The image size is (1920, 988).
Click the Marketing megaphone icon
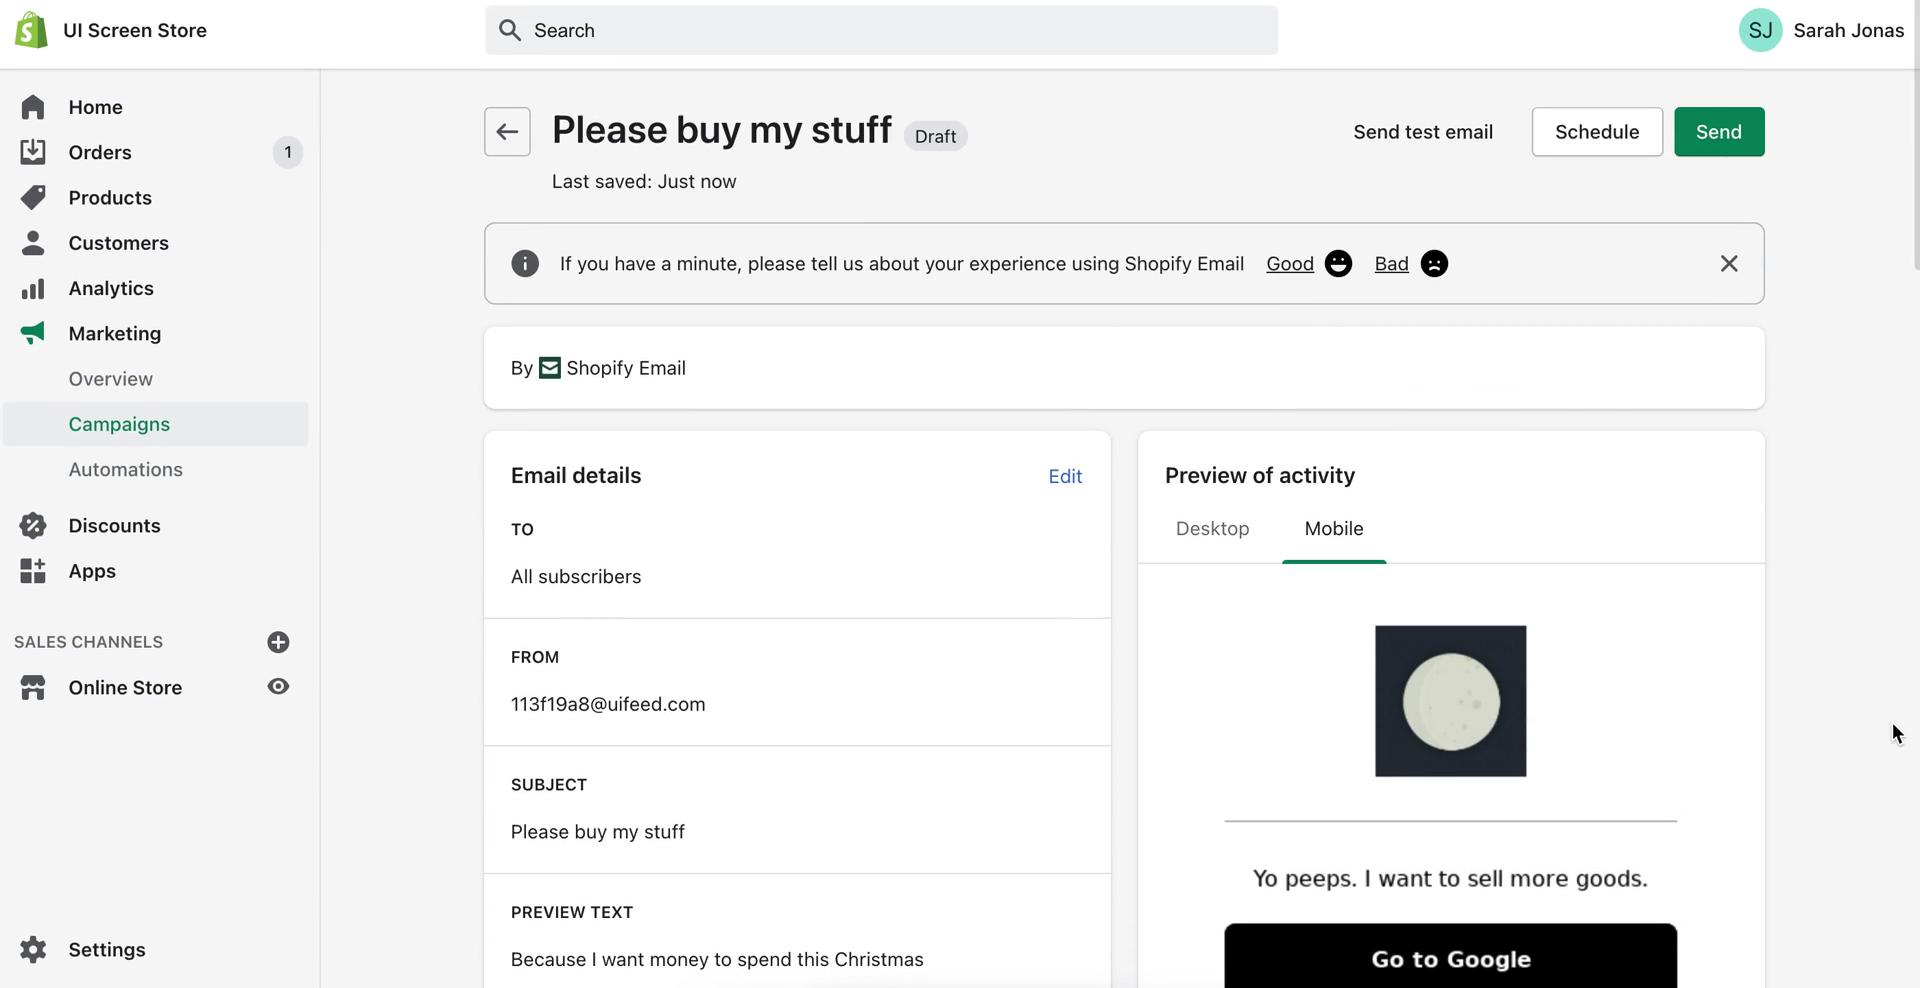point(33,333)
